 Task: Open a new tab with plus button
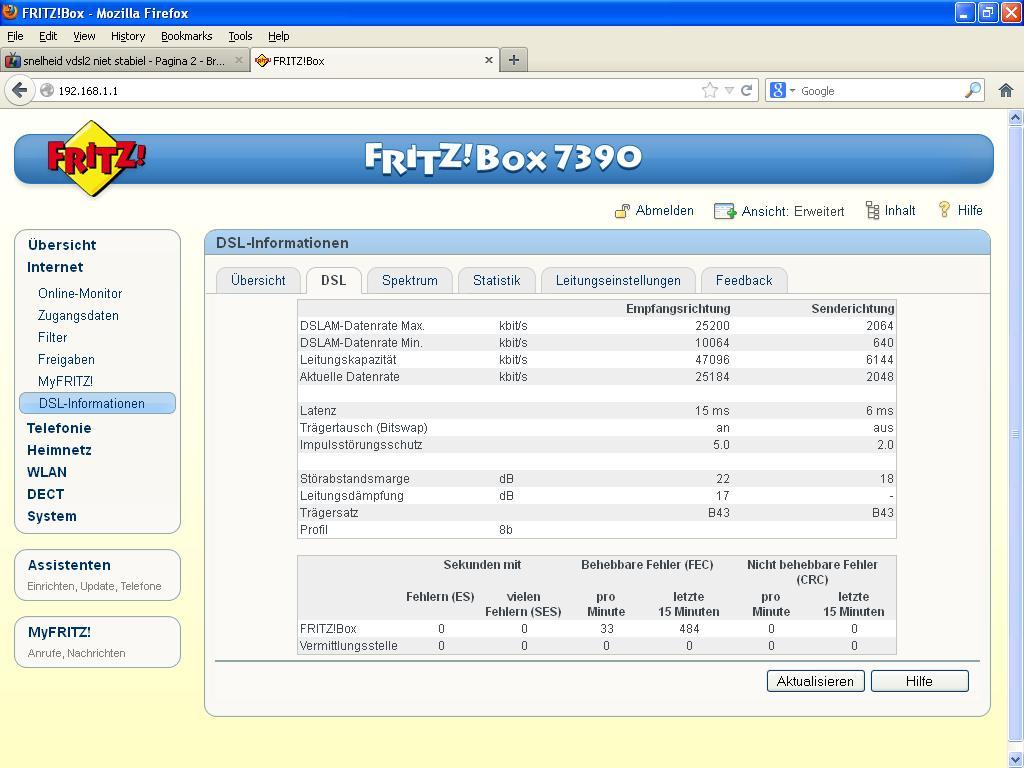[514, 60]
